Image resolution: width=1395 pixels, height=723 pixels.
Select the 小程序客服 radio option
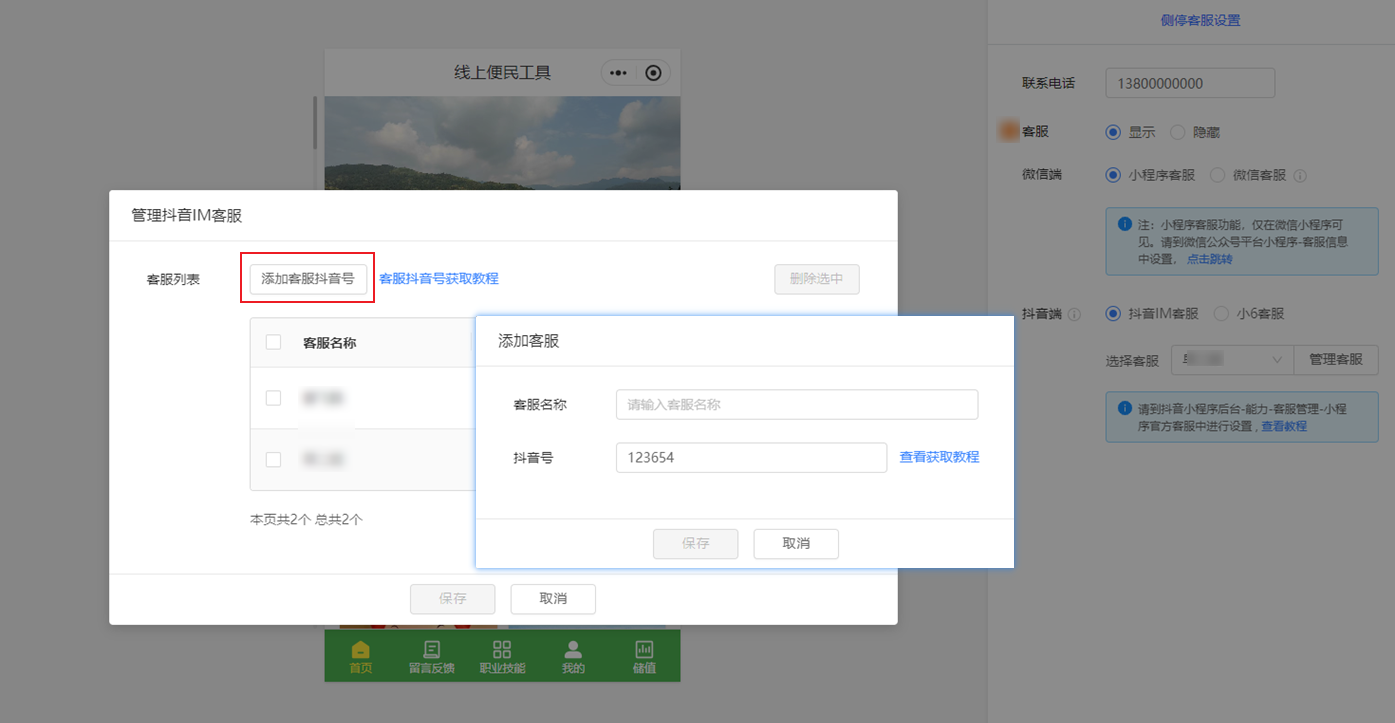(1113, 175)
